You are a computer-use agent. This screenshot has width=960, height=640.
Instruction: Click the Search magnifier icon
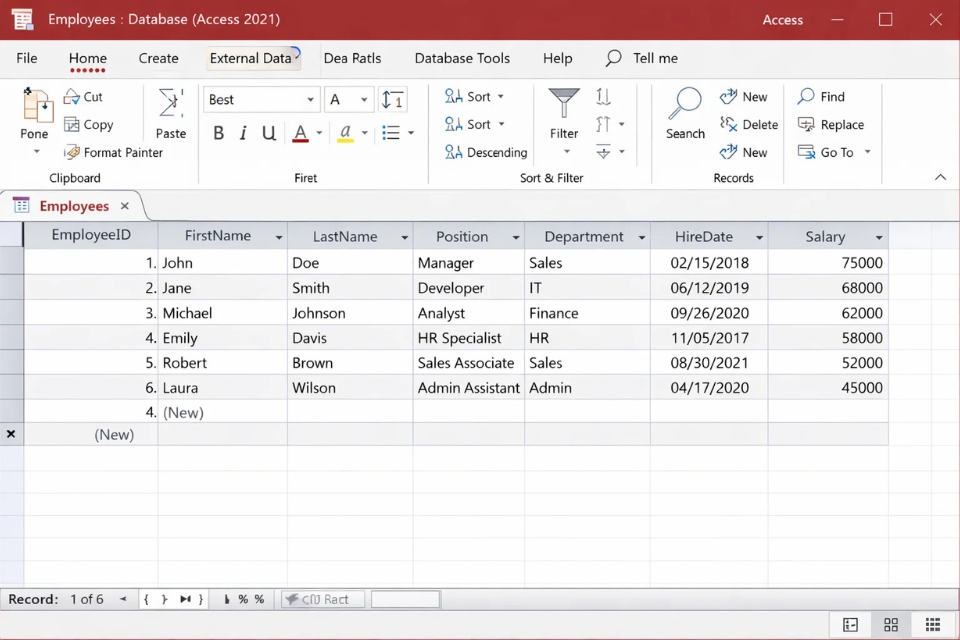click(685, 105)
